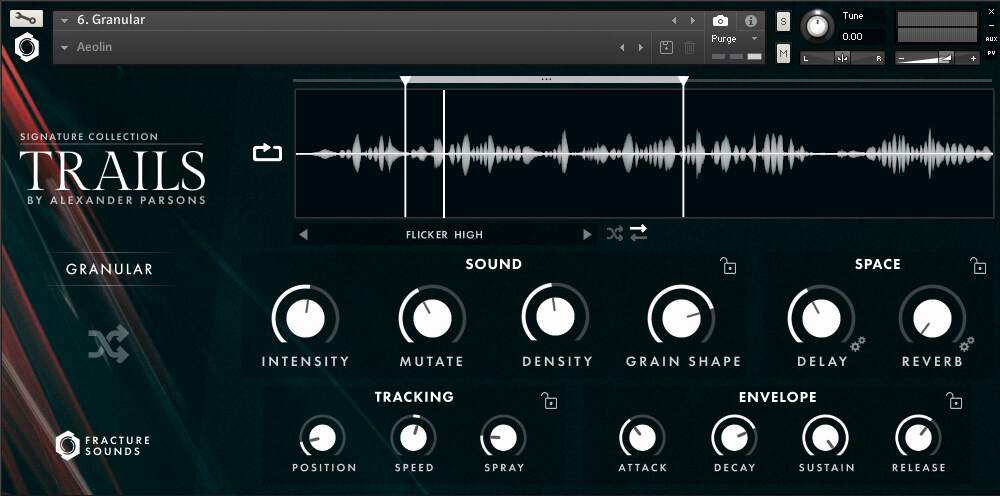Click the large randomize icon under GRANULAR
1000x496 pixels.
(x=108, y=344)
